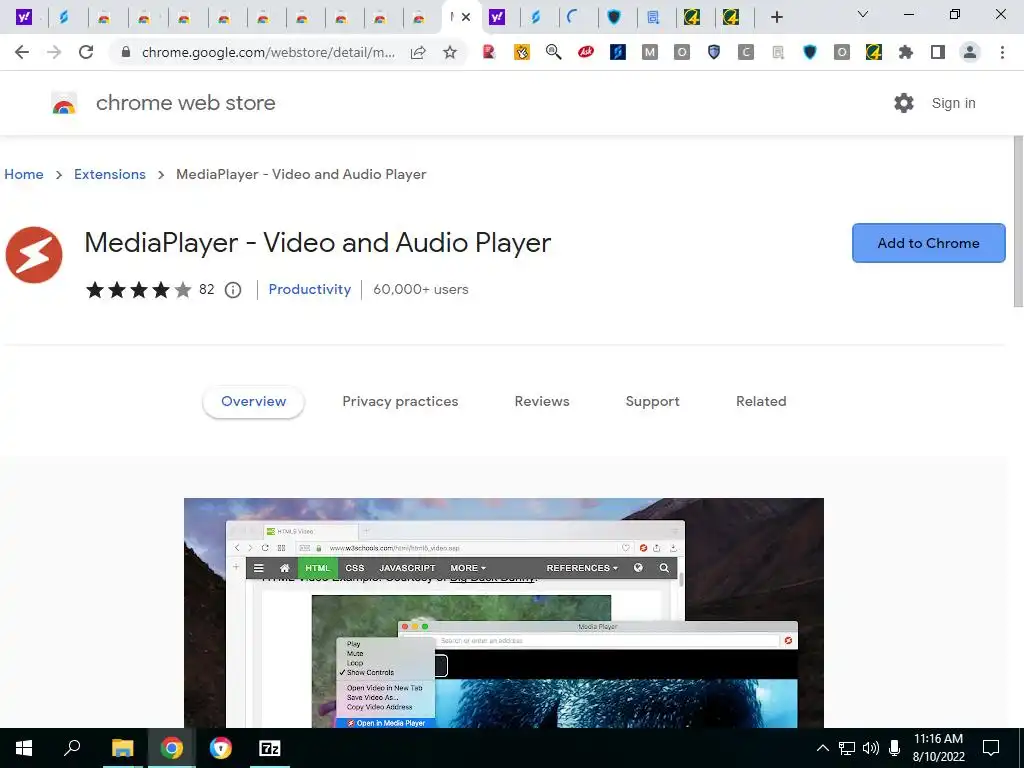Open the volume control in tray
The width and height of the screenshot is (1024, 768).
pos(871,748)
